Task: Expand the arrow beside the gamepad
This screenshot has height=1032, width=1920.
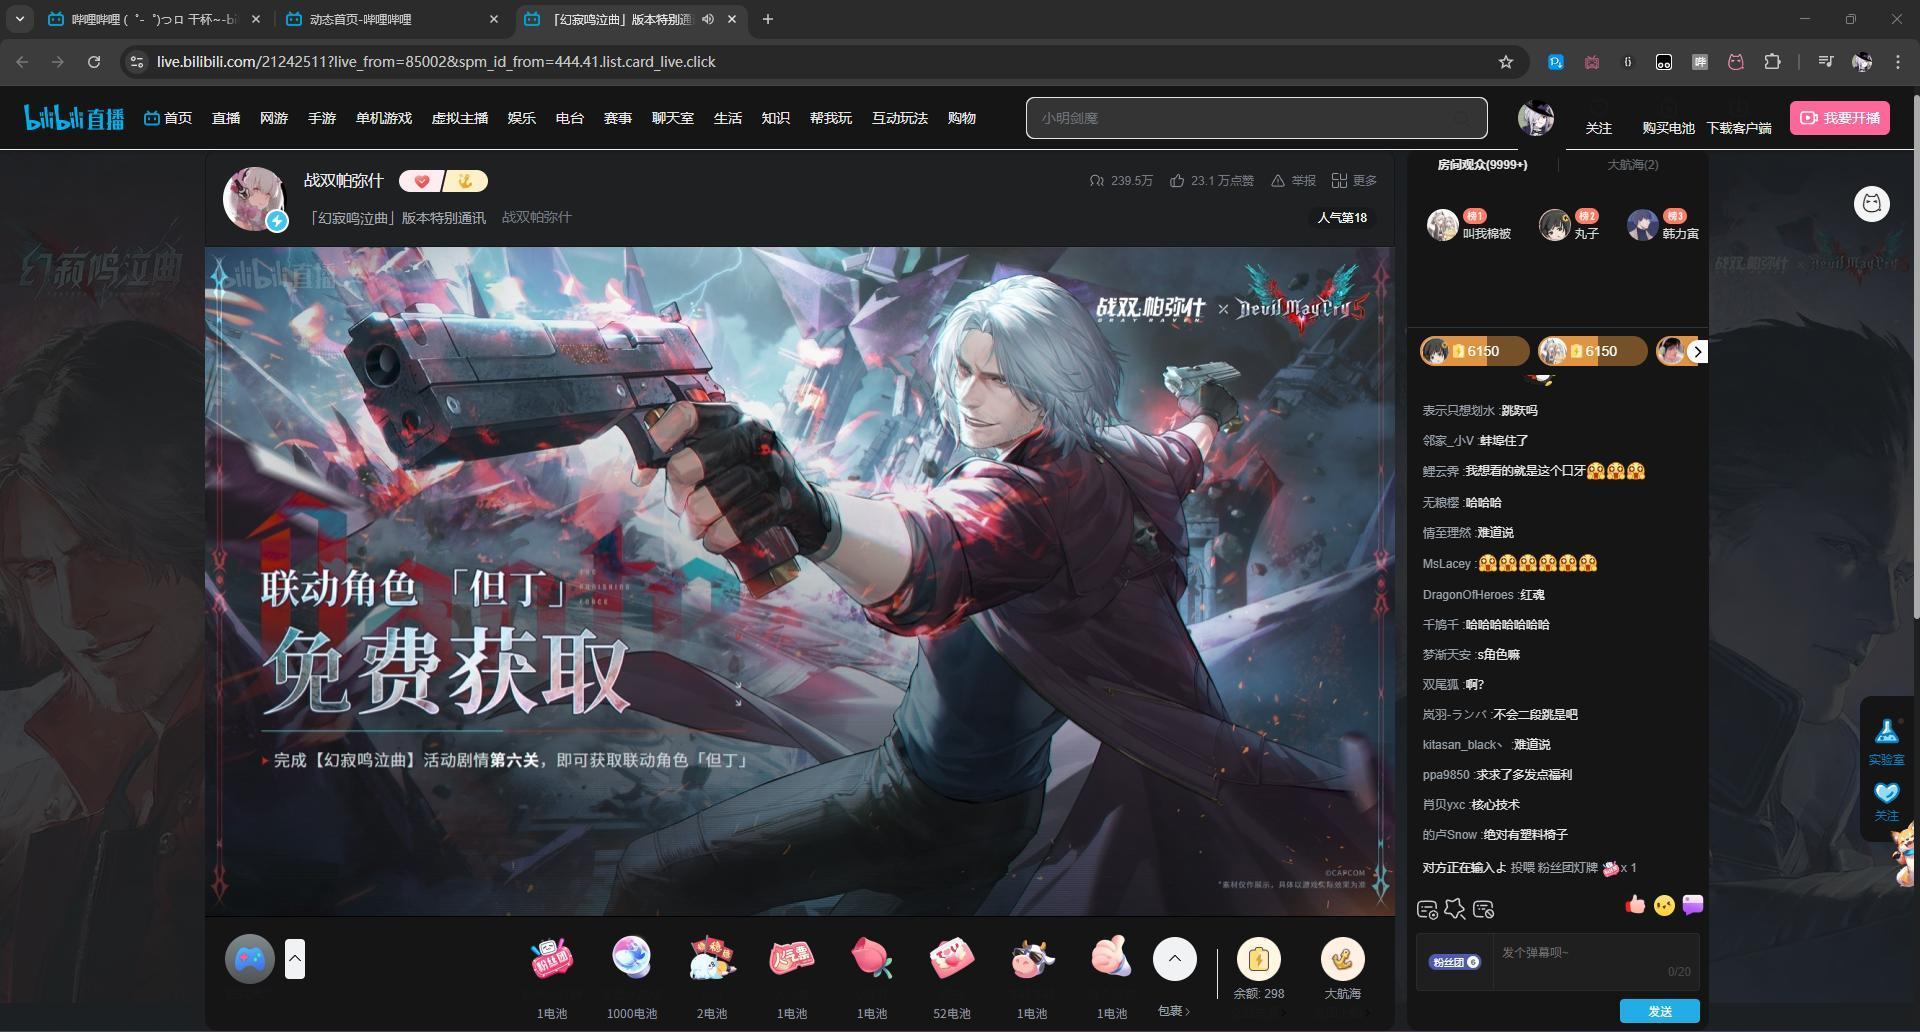Action: 295,959
